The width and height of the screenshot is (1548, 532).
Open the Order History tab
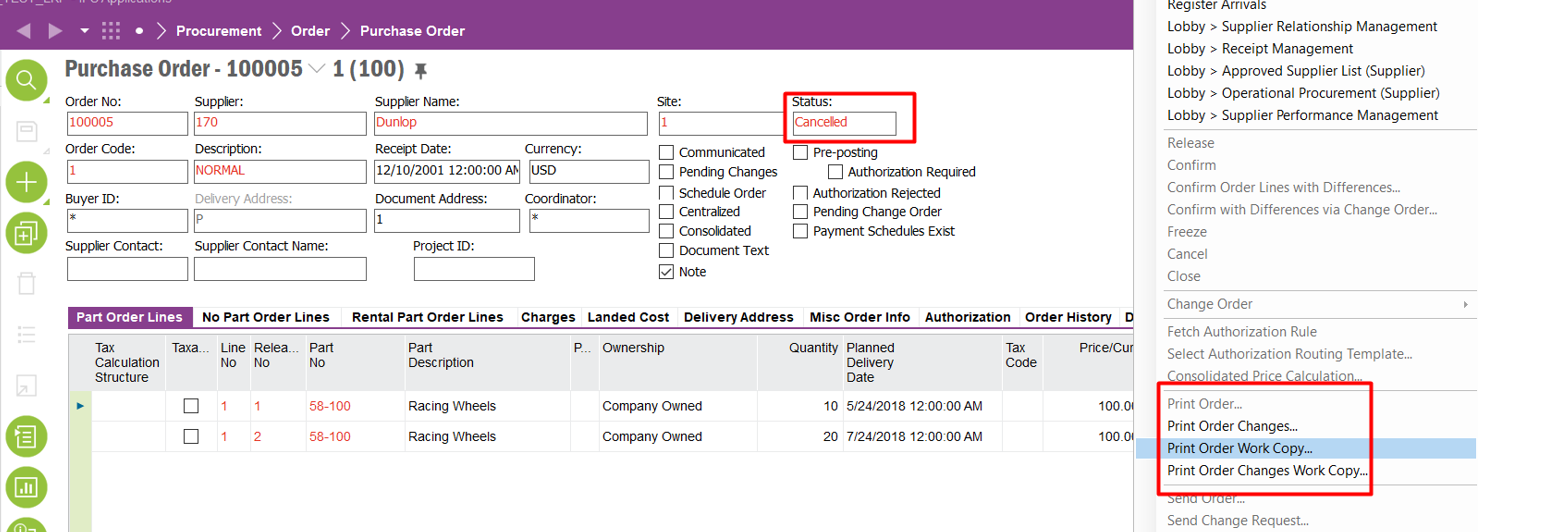click(1068, 317)
